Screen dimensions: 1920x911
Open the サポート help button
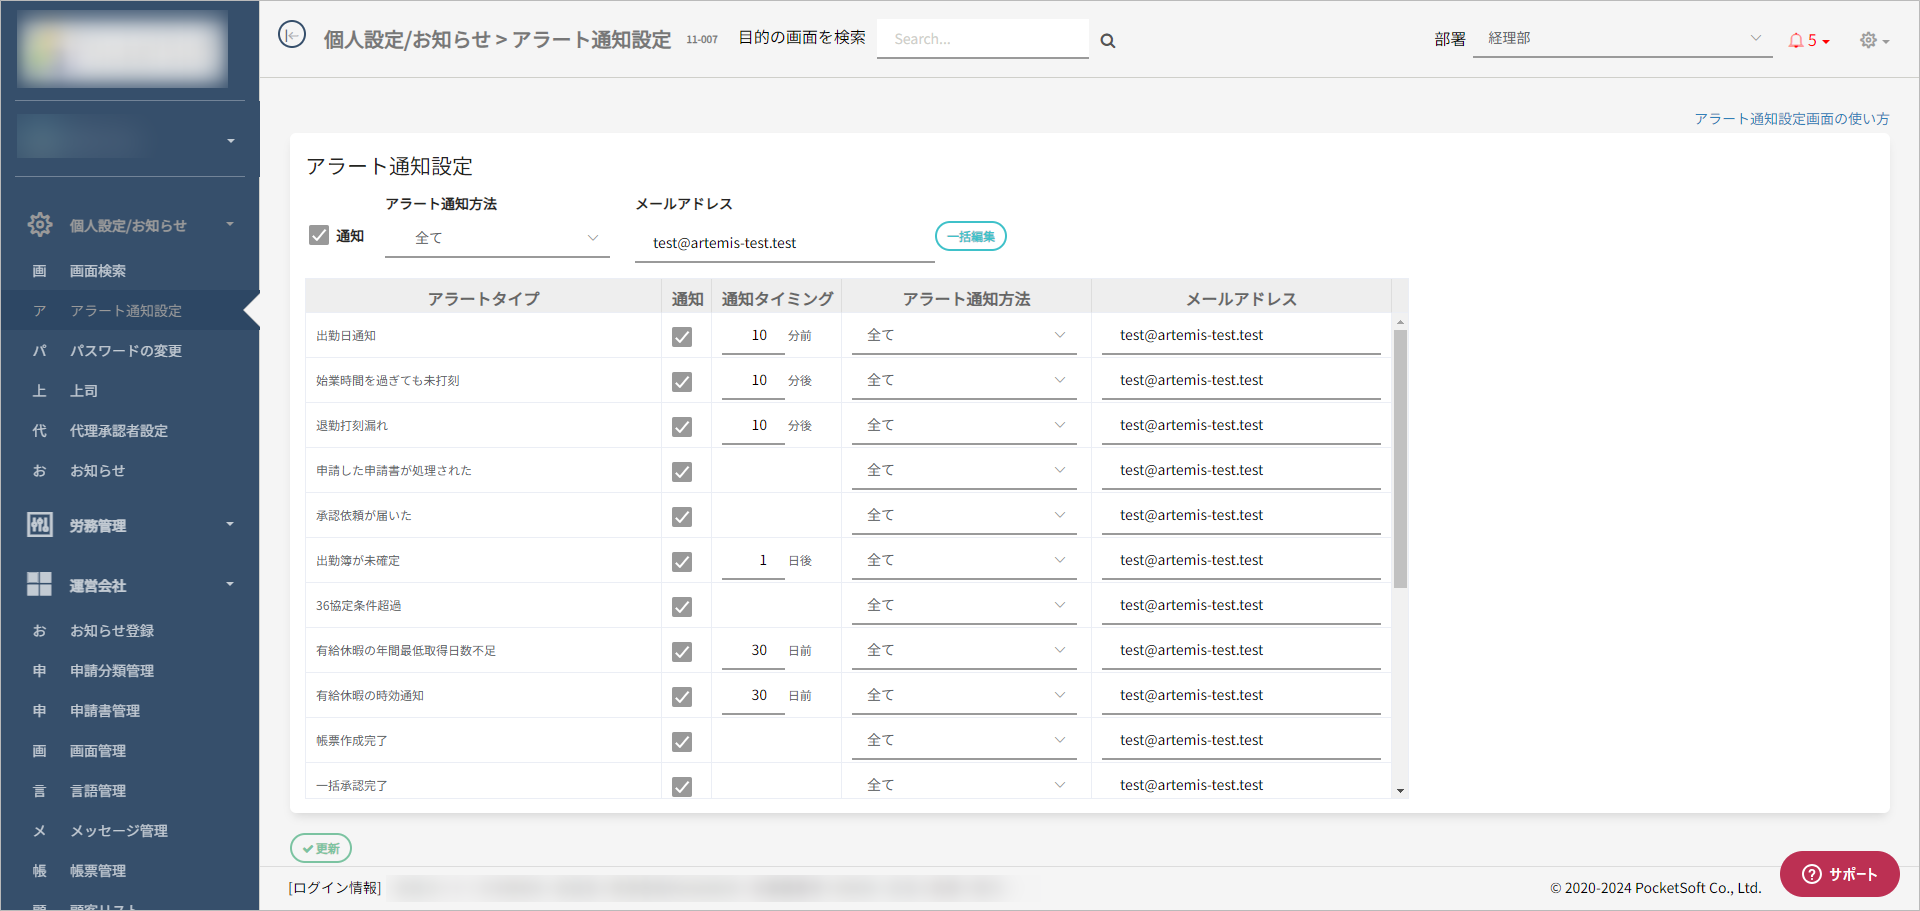[x=1839, y=874]
